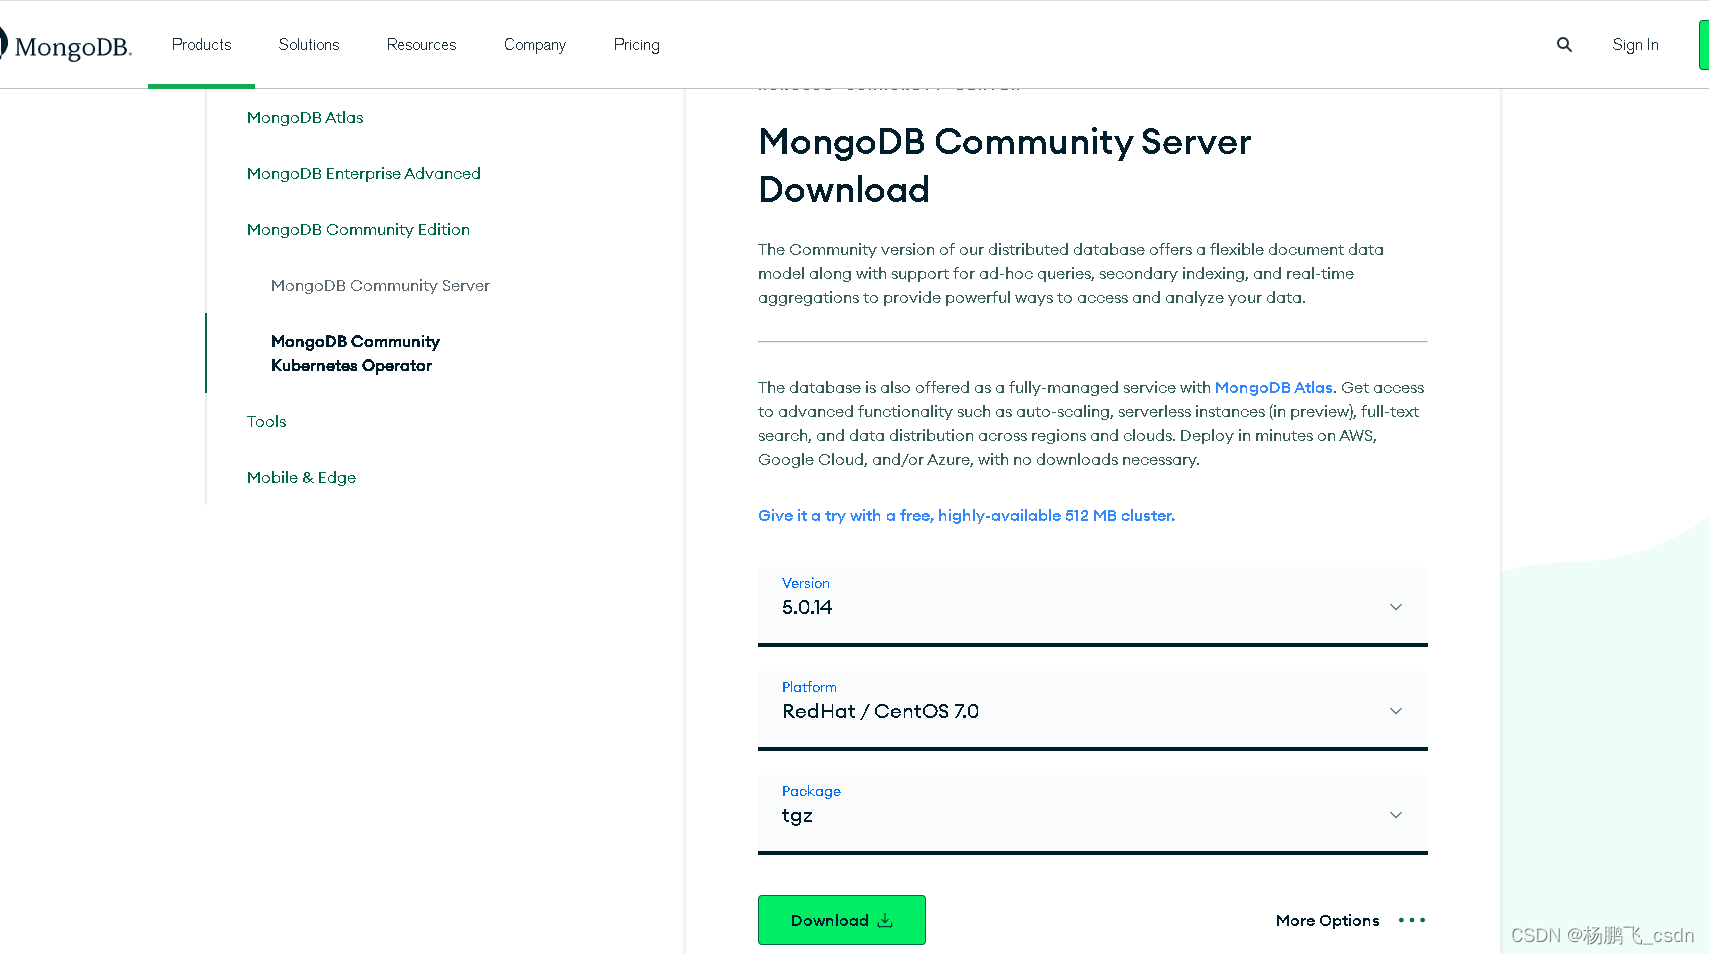Open search using the magnifier icon

[1564, 44]
